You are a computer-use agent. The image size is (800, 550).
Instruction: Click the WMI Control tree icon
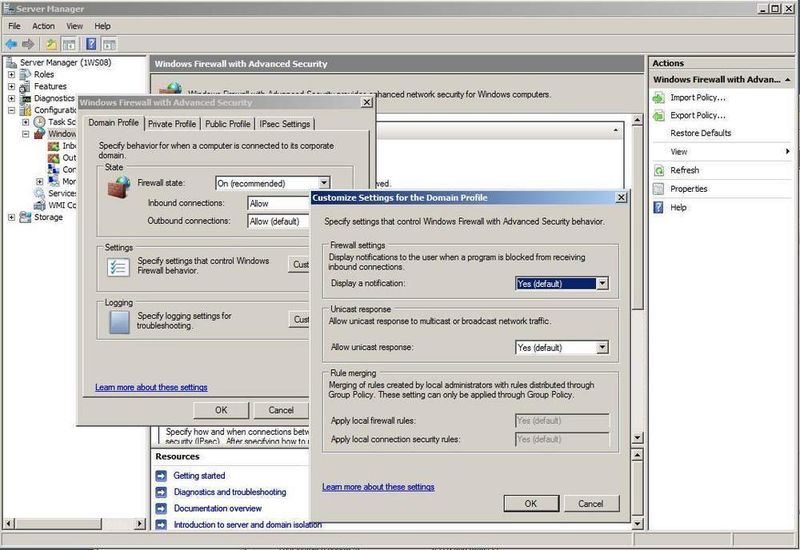[x=39, y=205]
